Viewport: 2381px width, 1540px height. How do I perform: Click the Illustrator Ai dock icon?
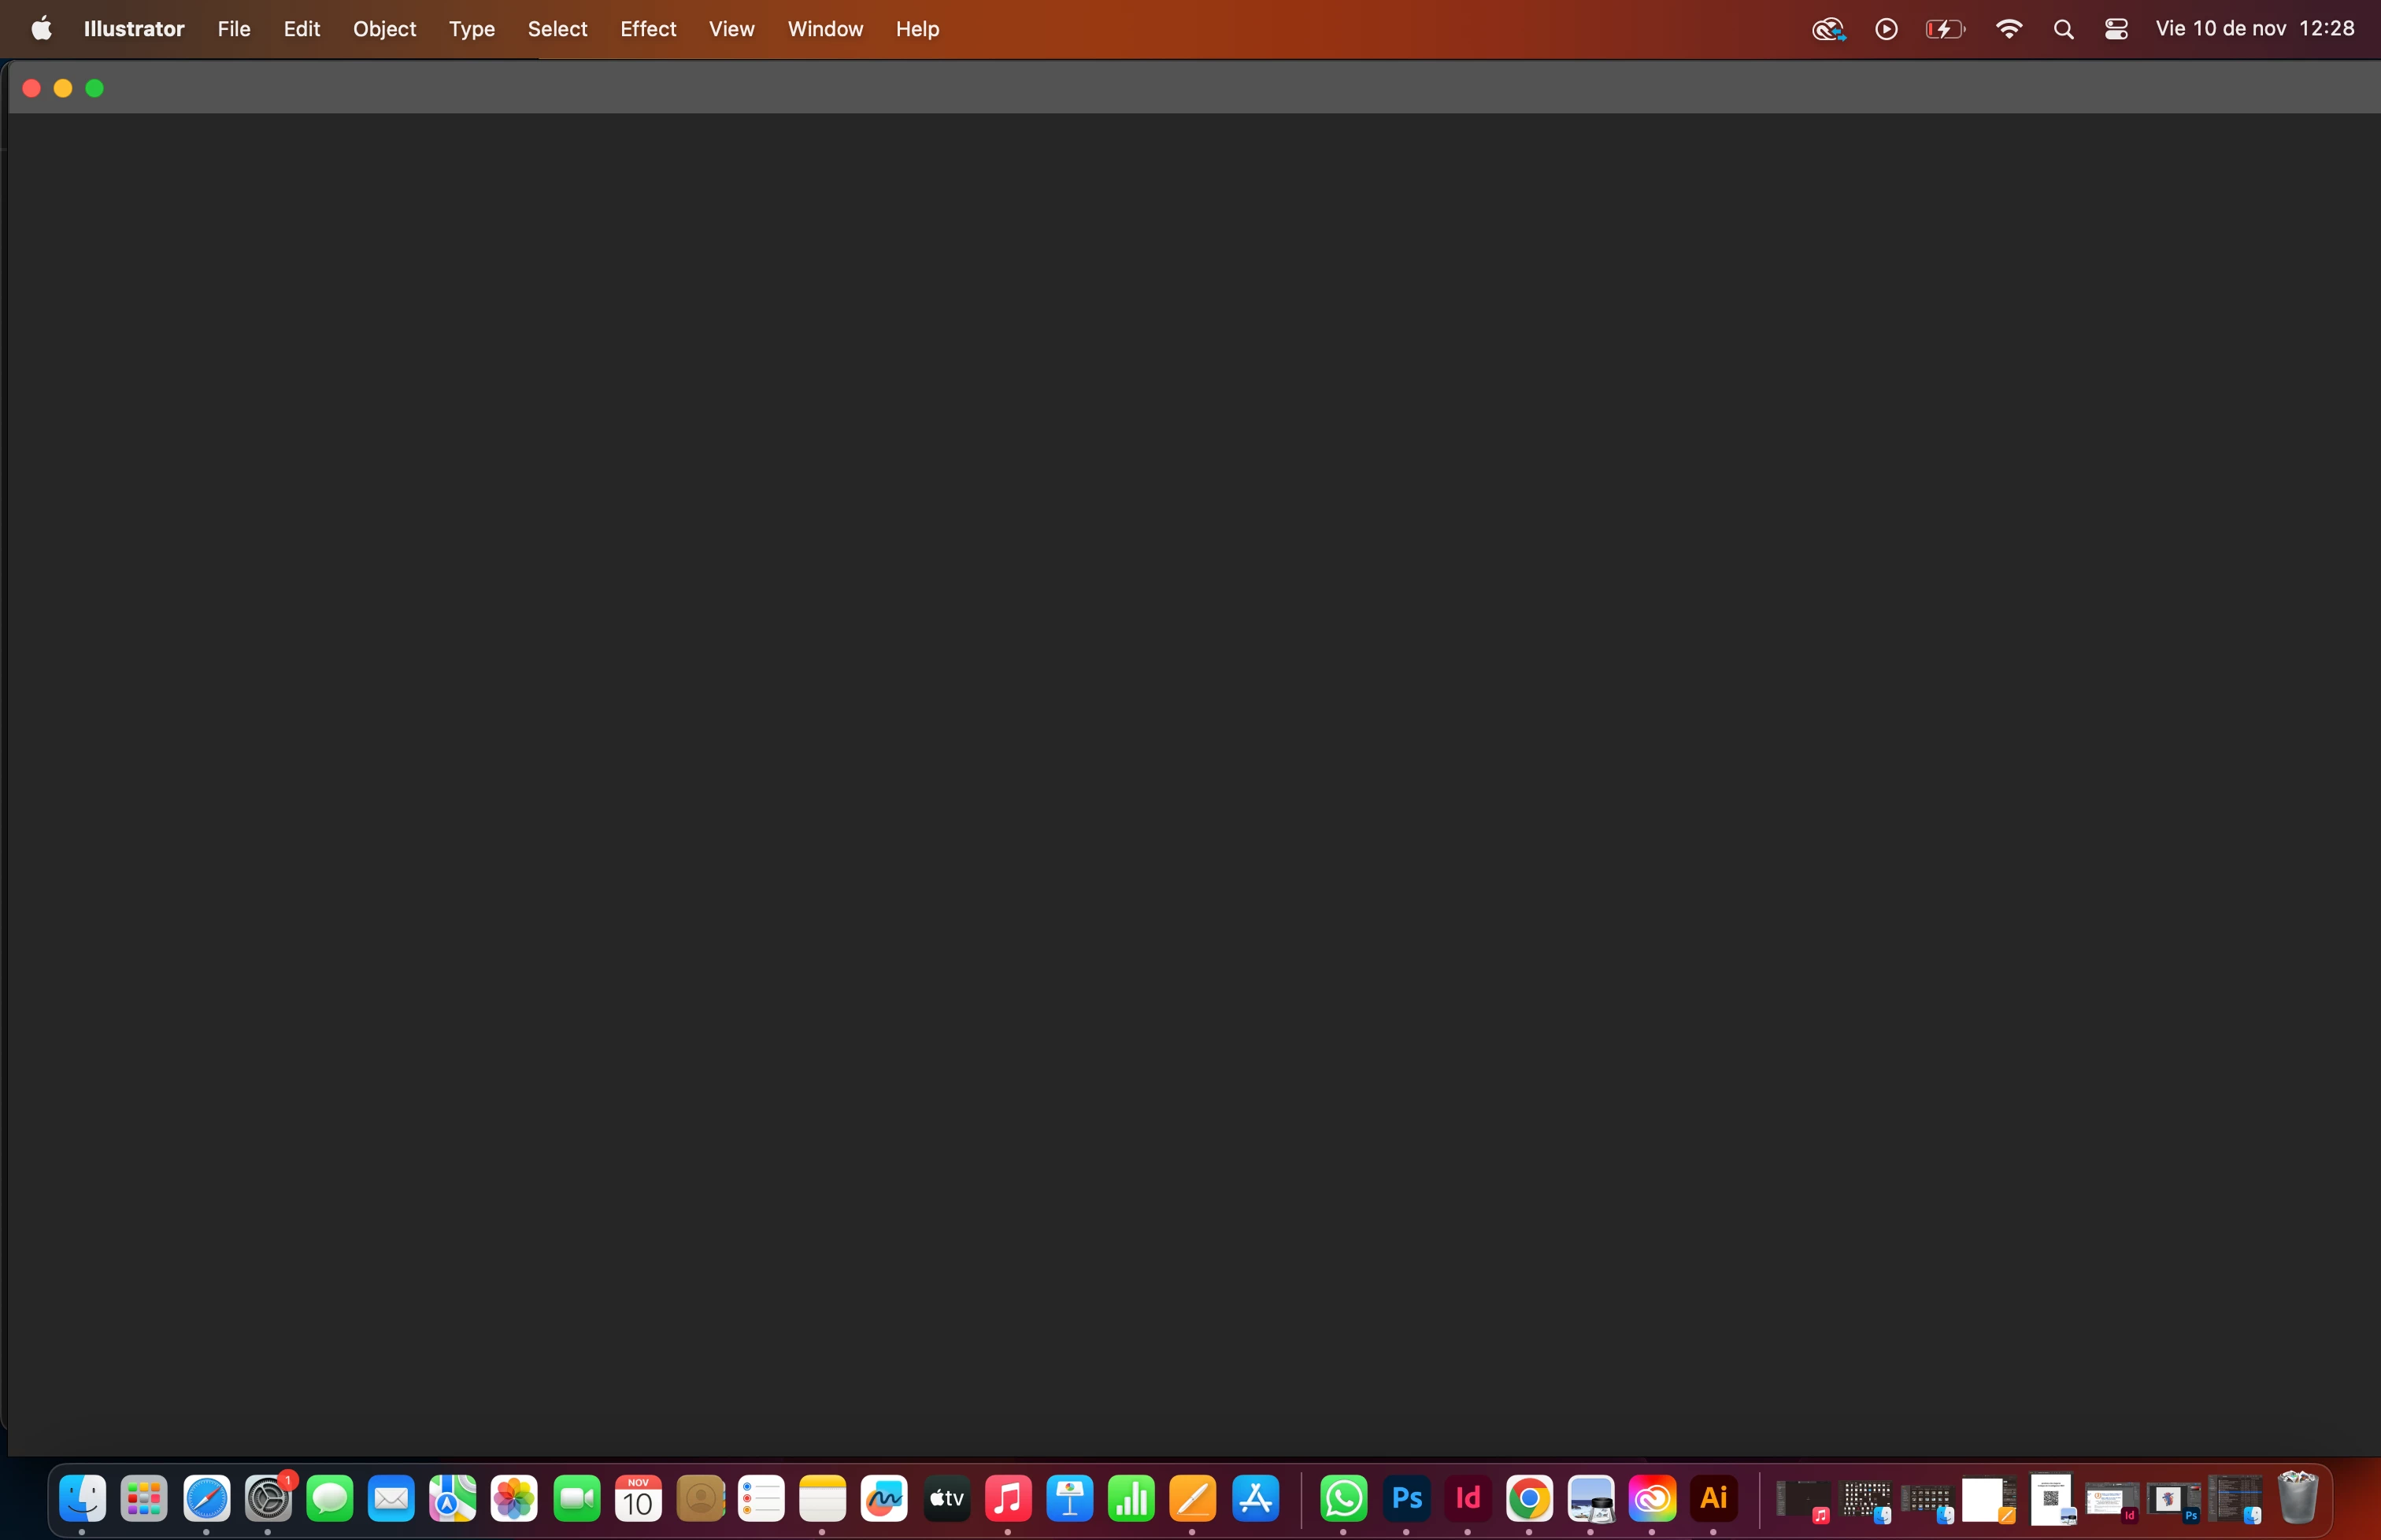point(1713,1498)
